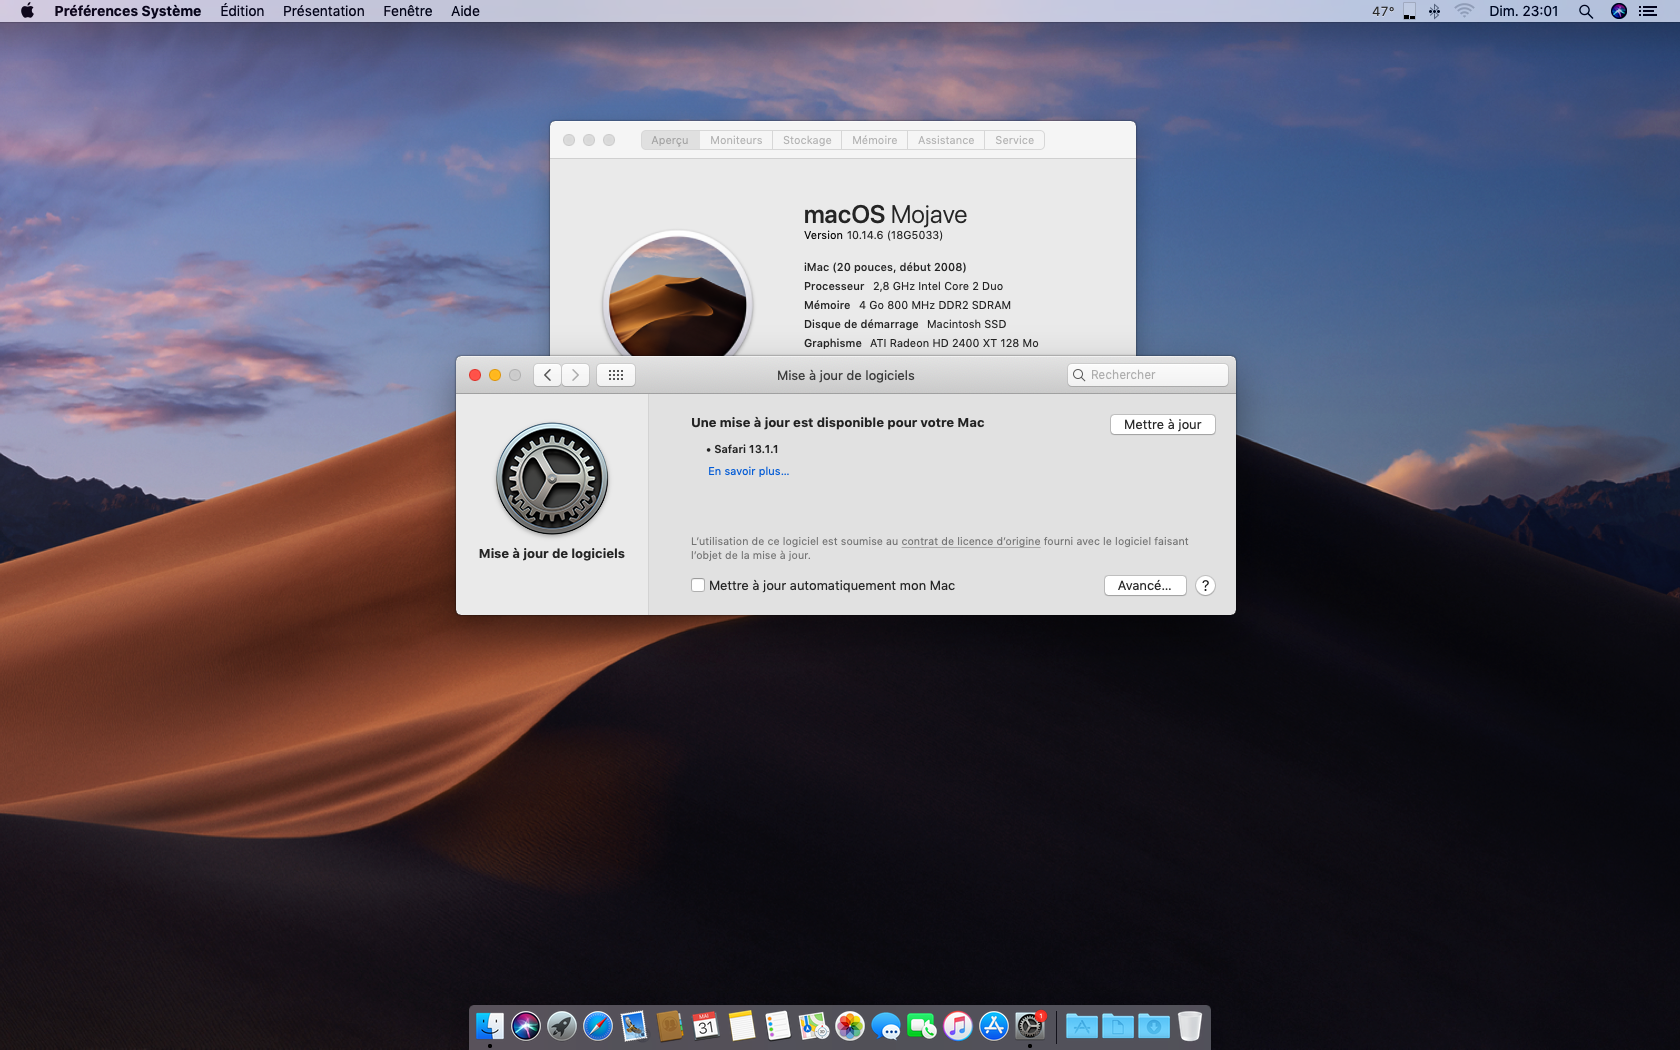Go back with the left chevron button
The height and width of the screenshot is (1050, 1680).
(547, 375)
